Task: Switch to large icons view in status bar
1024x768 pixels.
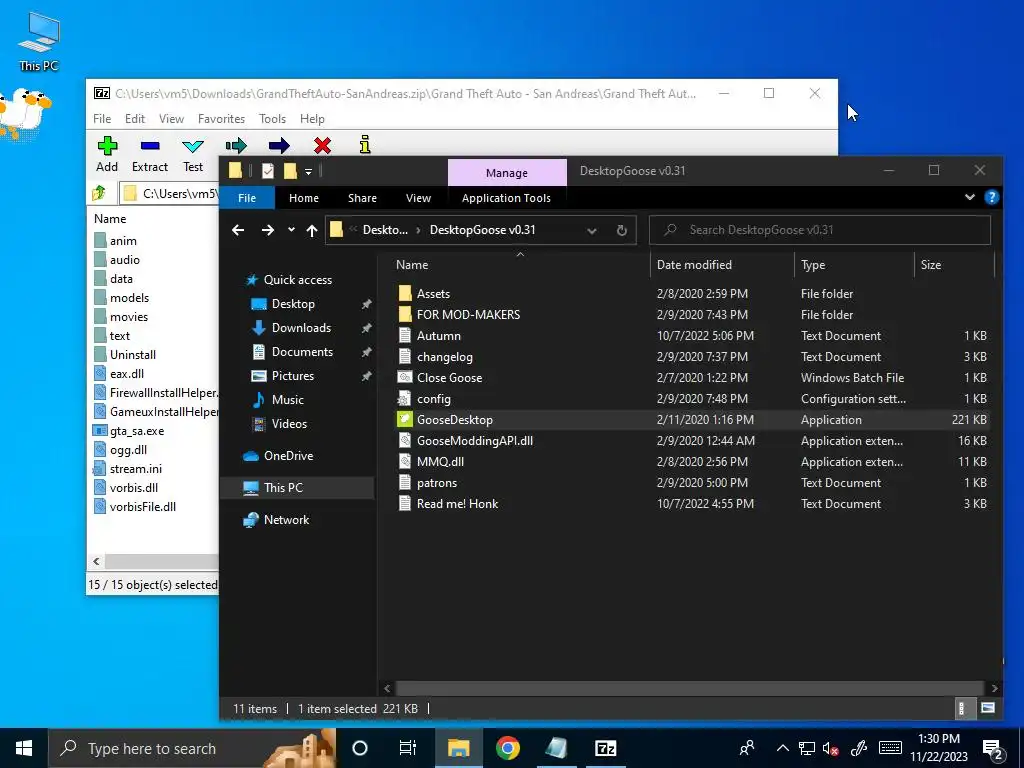Action: coord(988,709)
